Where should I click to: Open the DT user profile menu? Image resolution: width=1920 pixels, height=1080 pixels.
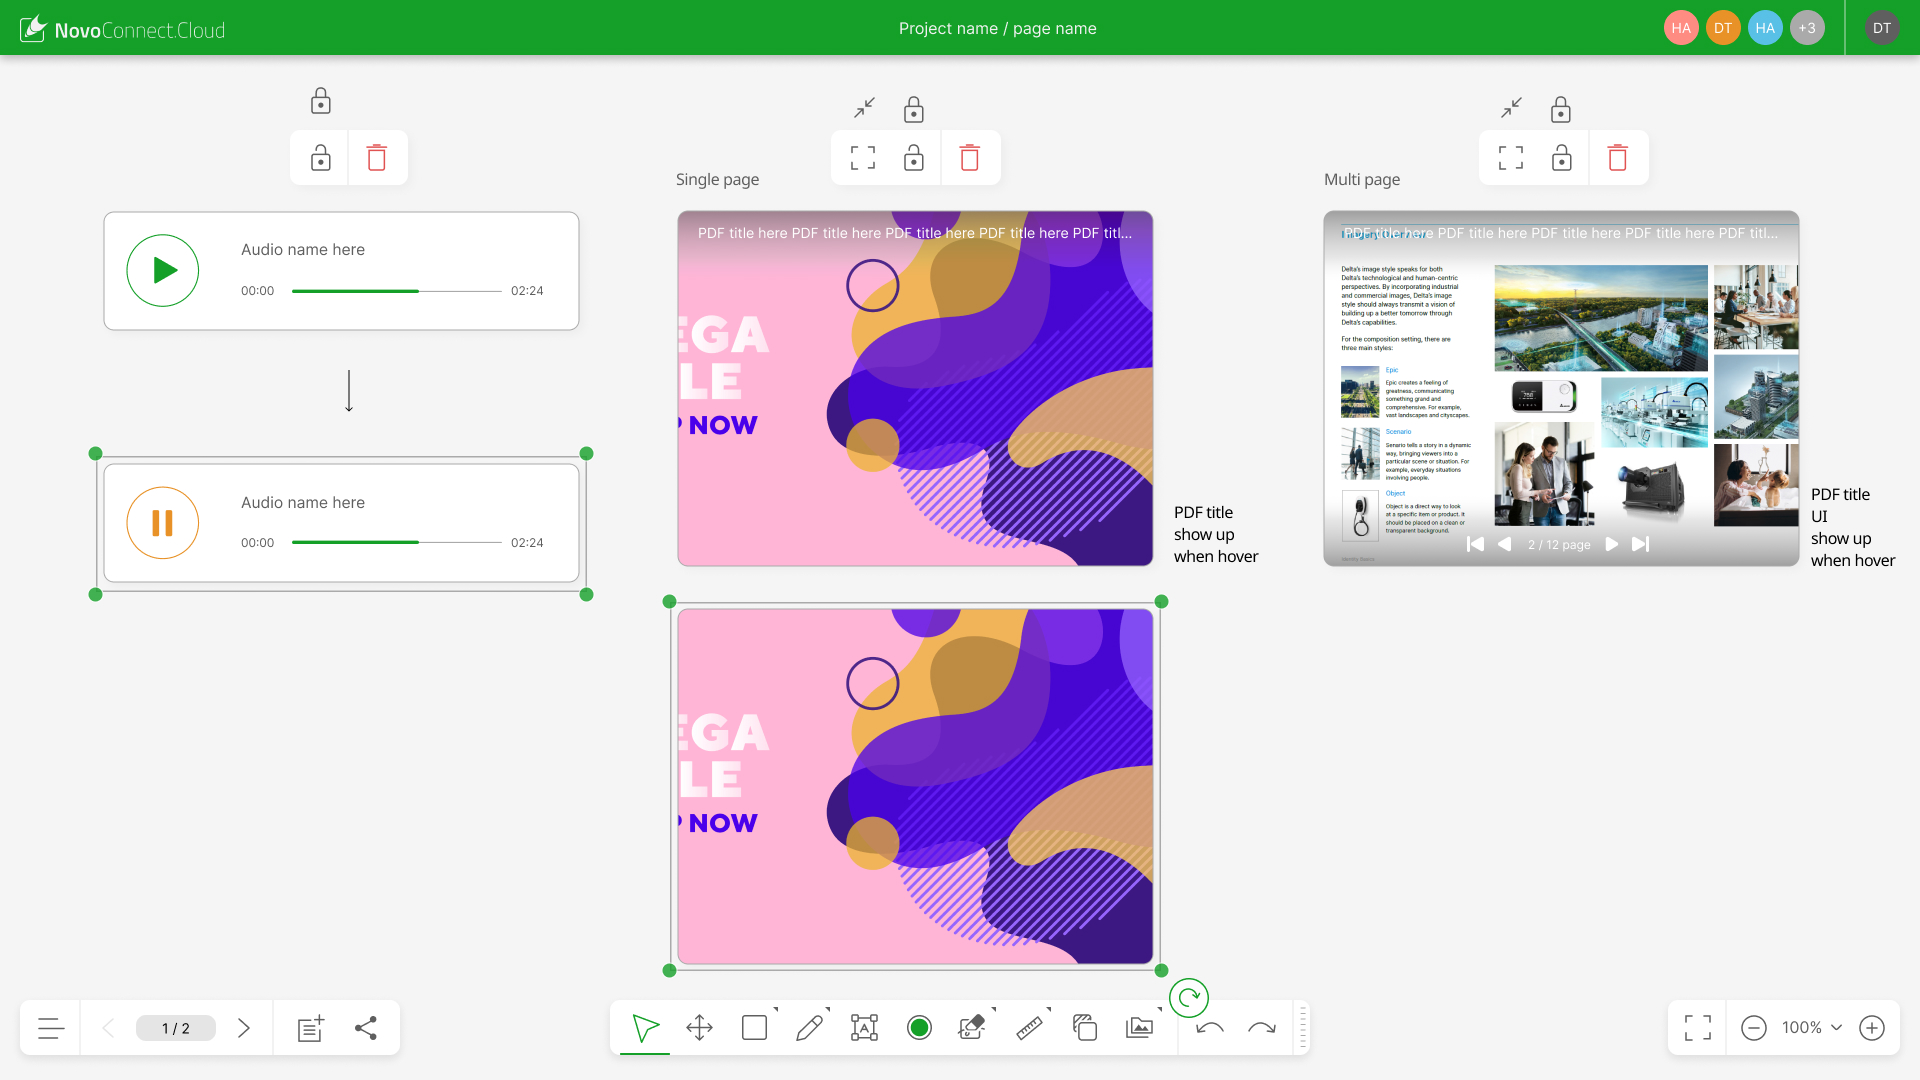pyautogui.click(x=1882, y=28)
